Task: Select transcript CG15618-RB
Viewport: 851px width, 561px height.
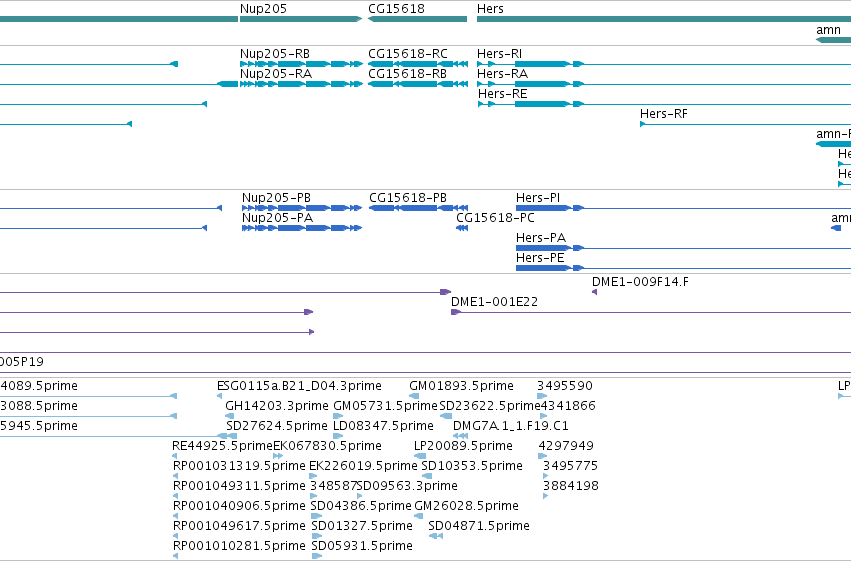Action: [x=417, y=84]
